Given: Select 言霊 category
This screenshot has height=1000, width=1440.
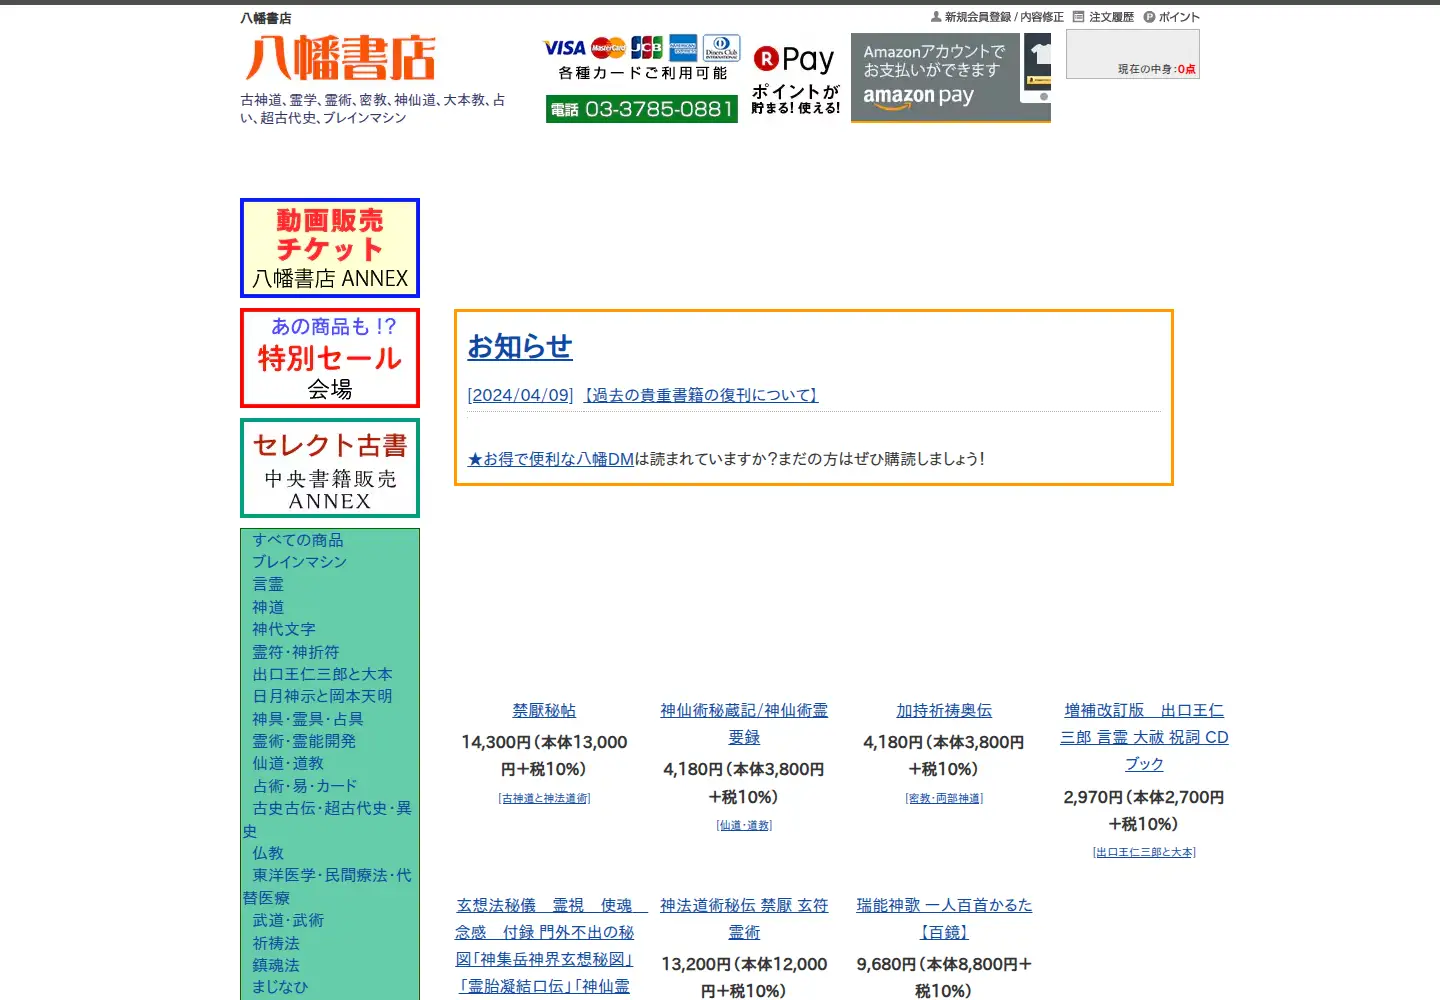Looking at the screenshot, I should pyautogui.click(x=268, y=584).
